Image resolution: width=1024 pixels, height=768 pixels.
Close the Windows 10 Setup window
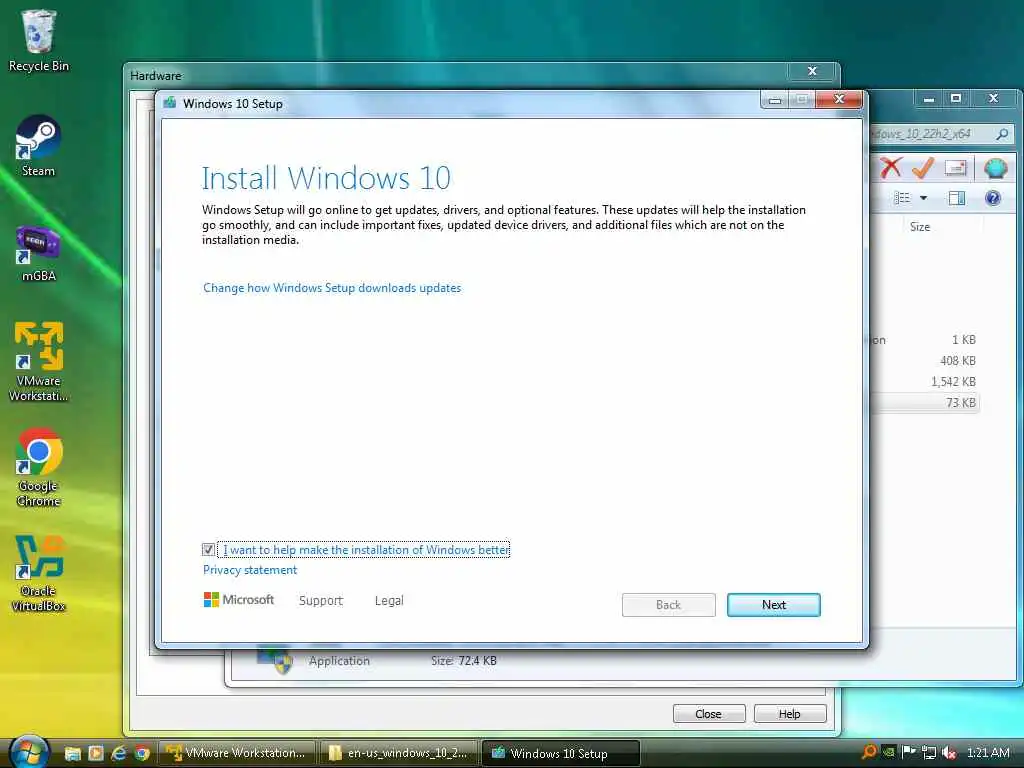[839, 99]
